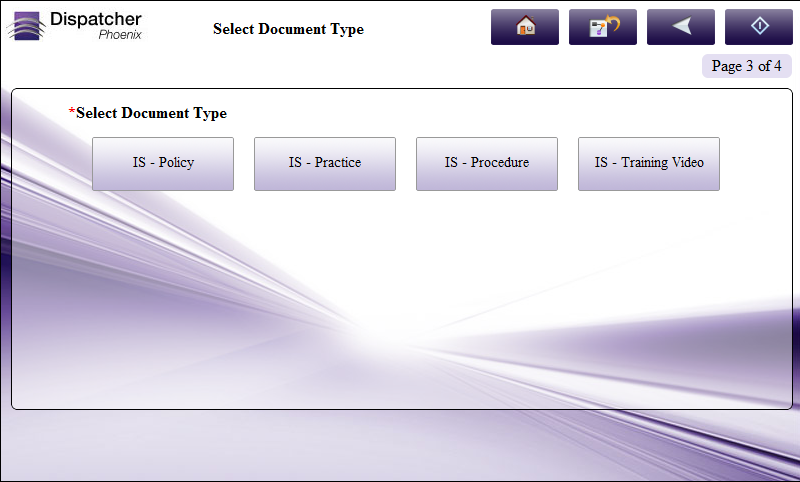800x482 pixels.
Task: Pick IS - Procedure as document type
Action: [487, 163]
